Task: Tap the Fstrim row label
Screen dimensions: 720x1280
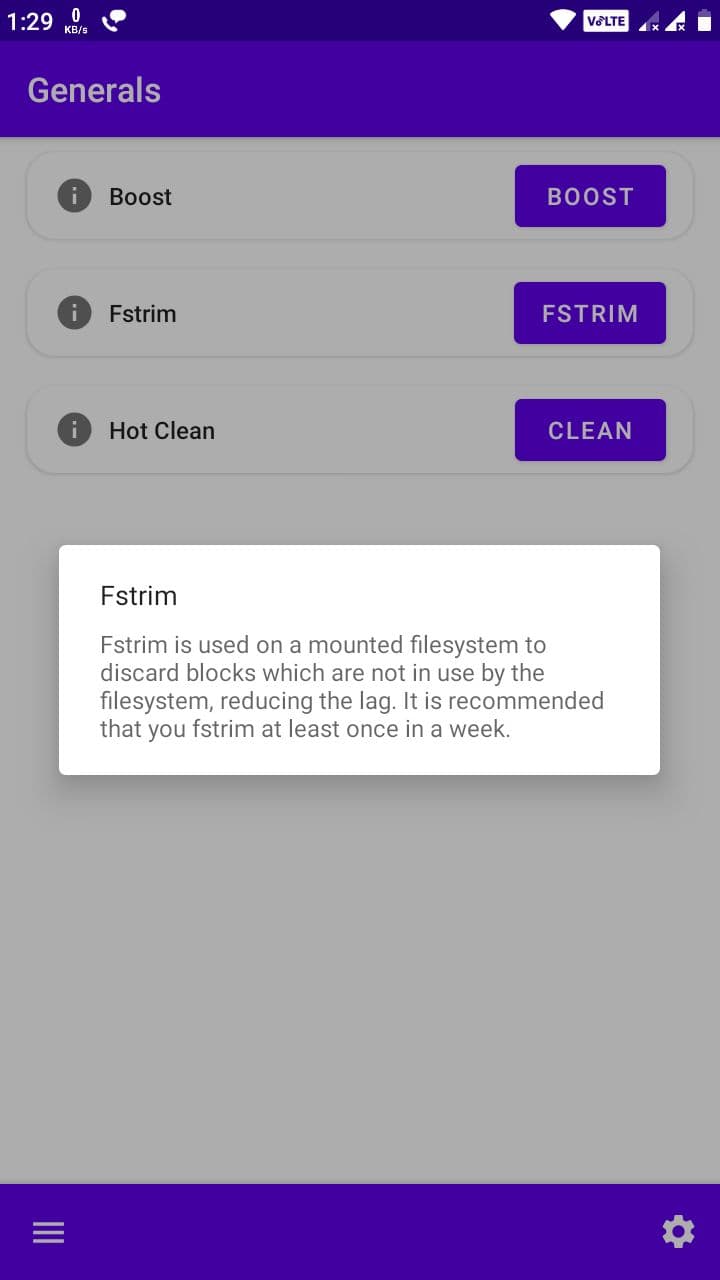Action: point(142,314)
